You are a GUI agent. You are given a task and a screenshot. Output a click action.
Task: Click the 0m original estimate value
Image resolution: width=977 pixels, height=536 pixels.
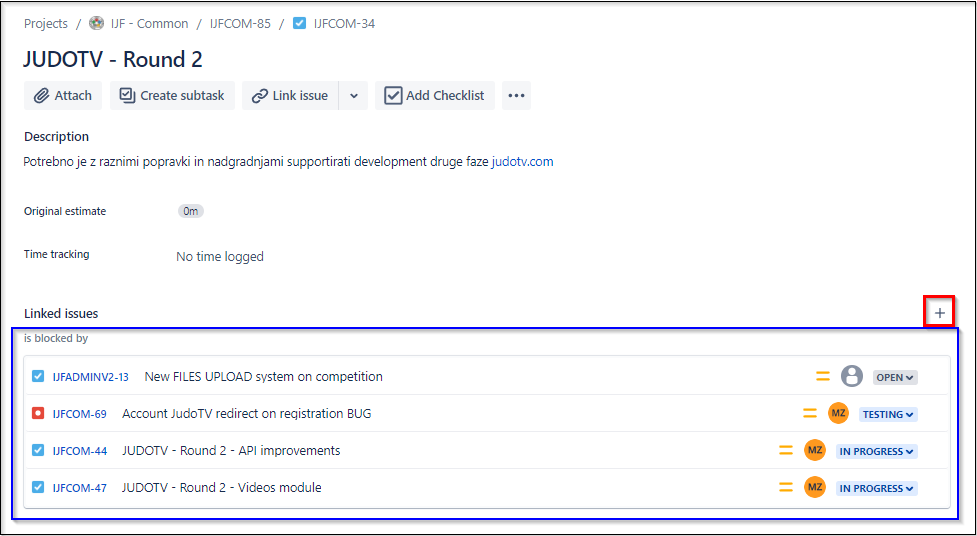[191, 211]
